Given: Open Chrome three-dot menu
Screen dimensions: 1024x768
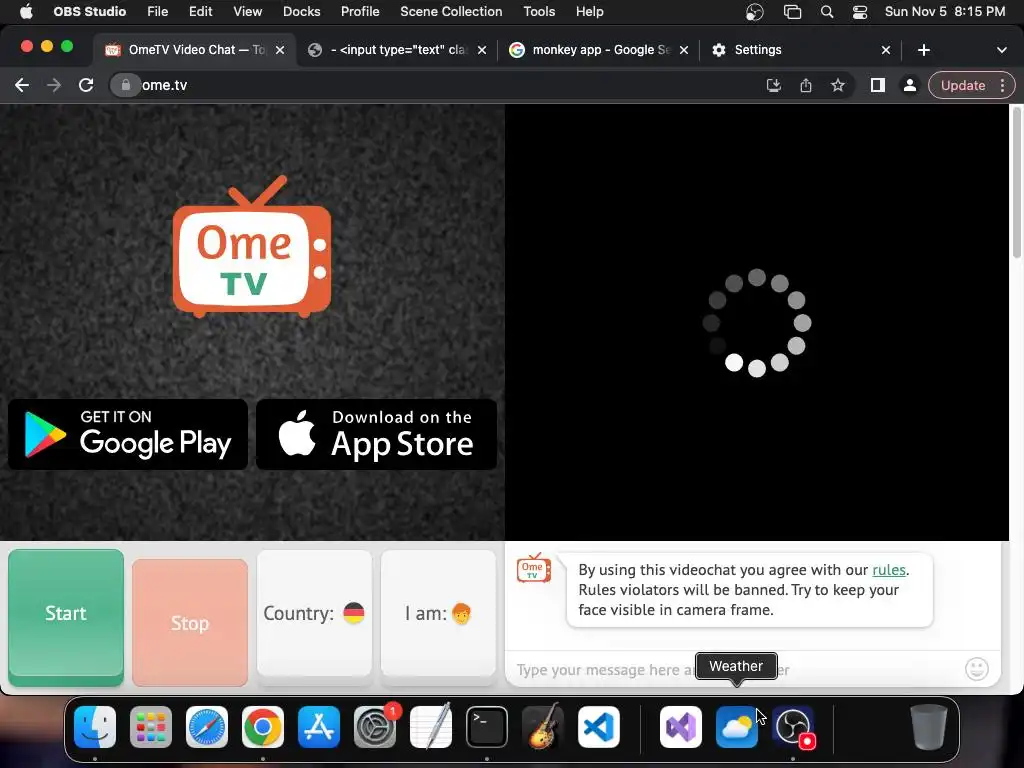Looking at the screenshot, I should click(1002, 85).
